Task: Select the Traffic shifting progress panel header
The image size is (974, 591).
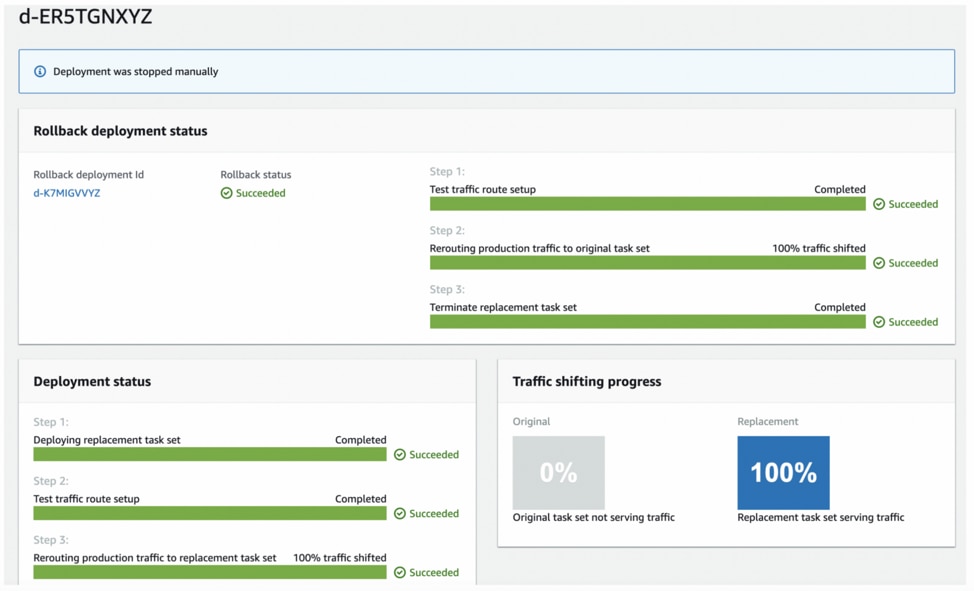Action: coord(589,381)
